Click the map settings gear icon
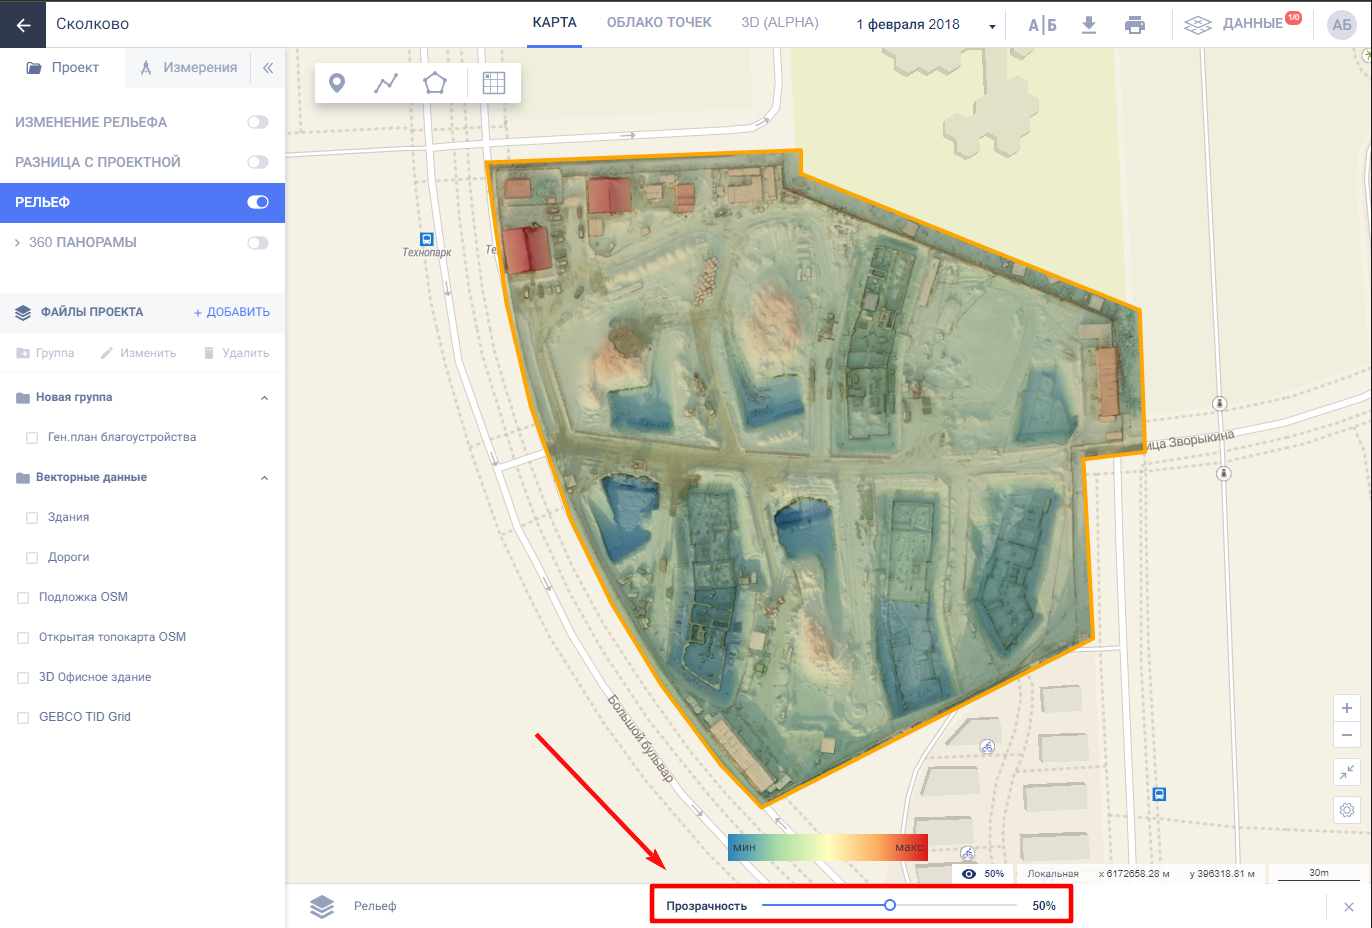 [1347, 809]
